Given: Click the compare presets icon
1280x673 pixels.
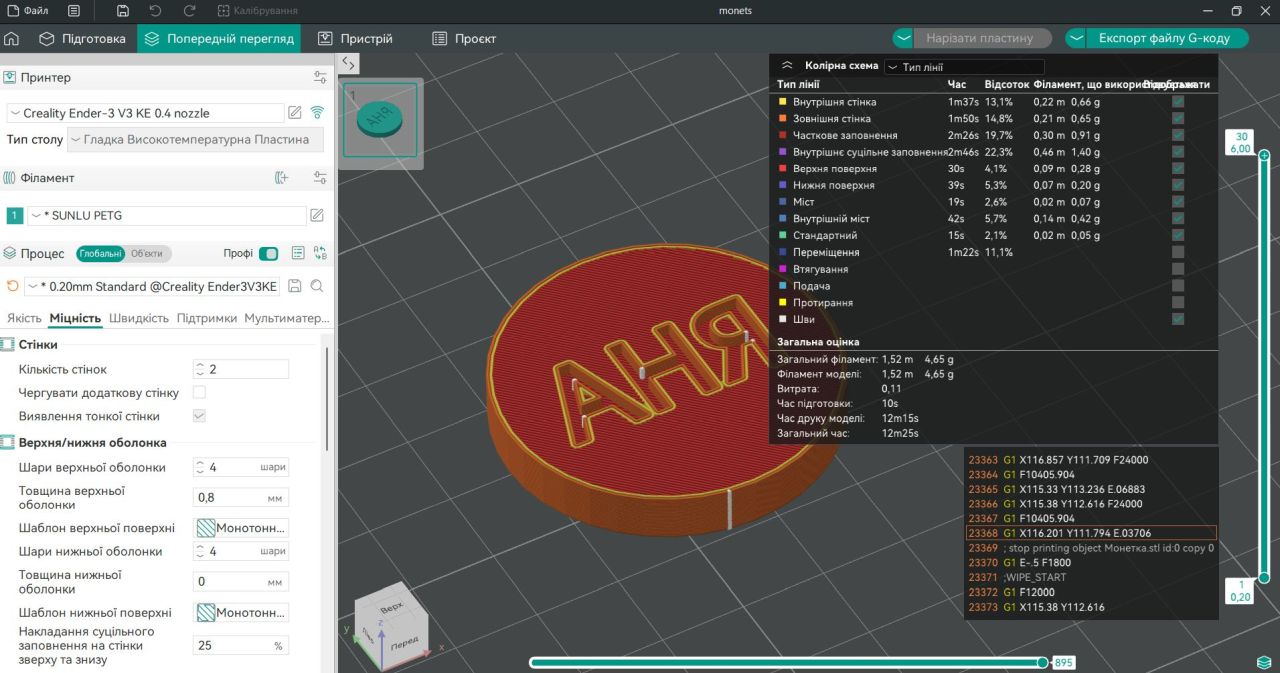Looking at the screenshot, I should [x=320, y=254].
